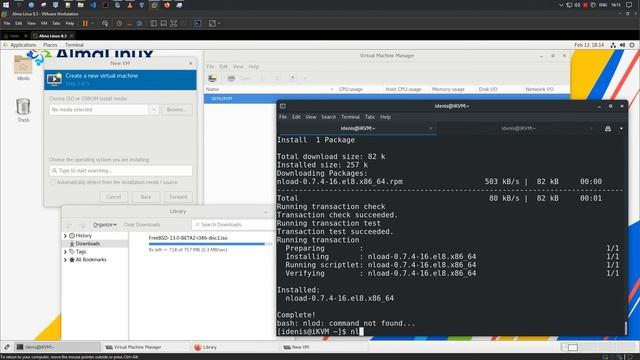
Task: Open the GNOME Applications menu
Action: 23,45
